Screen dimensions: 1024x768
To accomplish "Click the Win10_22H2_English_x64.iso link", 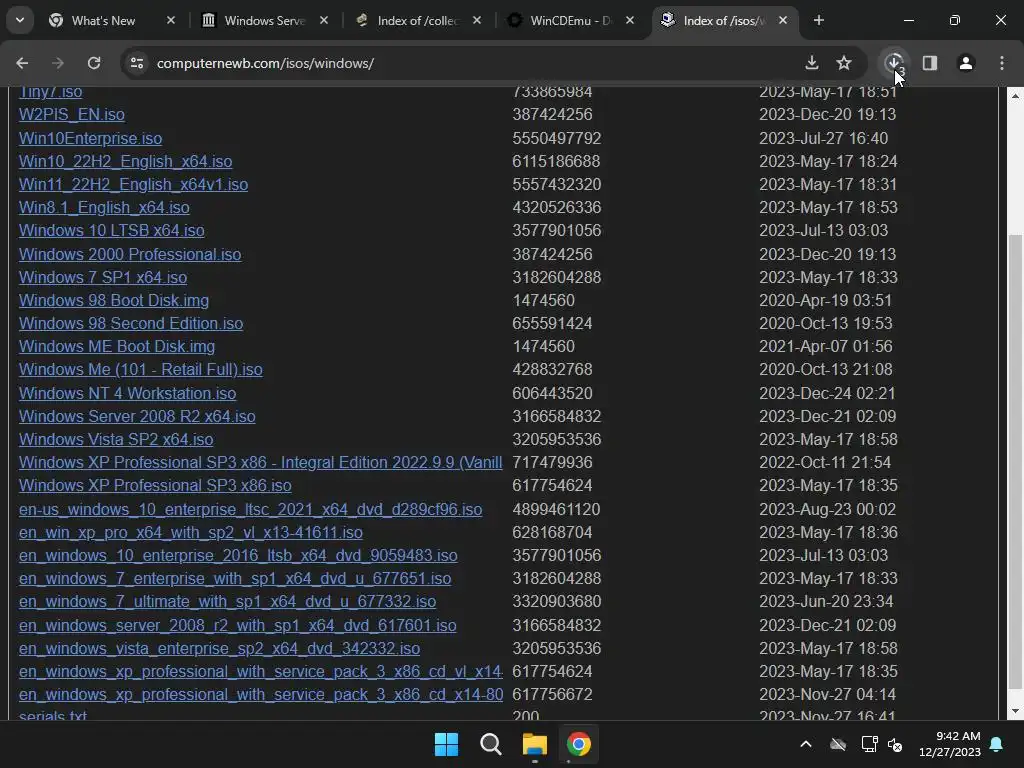I will (125, 161).
